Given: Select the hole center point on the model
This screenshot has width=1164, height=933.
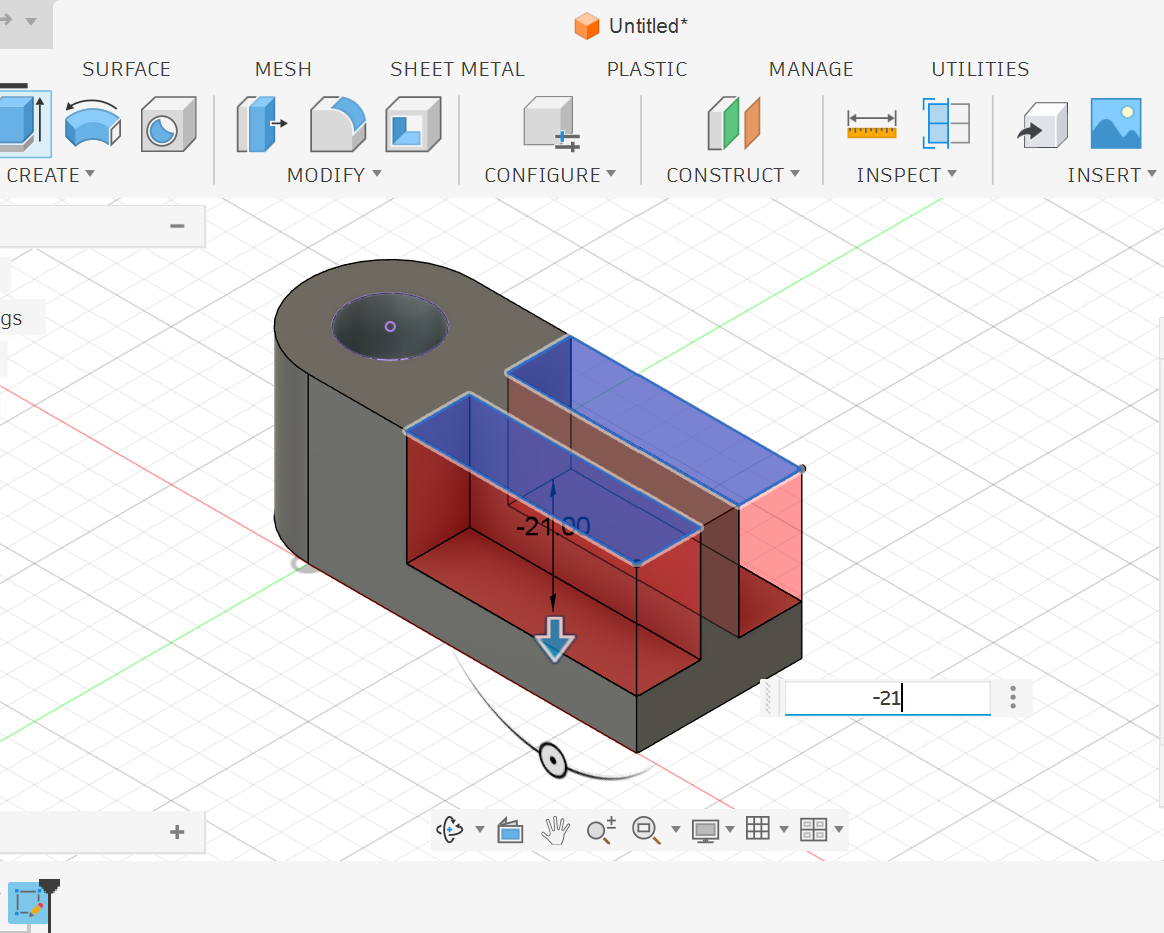Looking at the screenshot, I should (x=390, y=326).
